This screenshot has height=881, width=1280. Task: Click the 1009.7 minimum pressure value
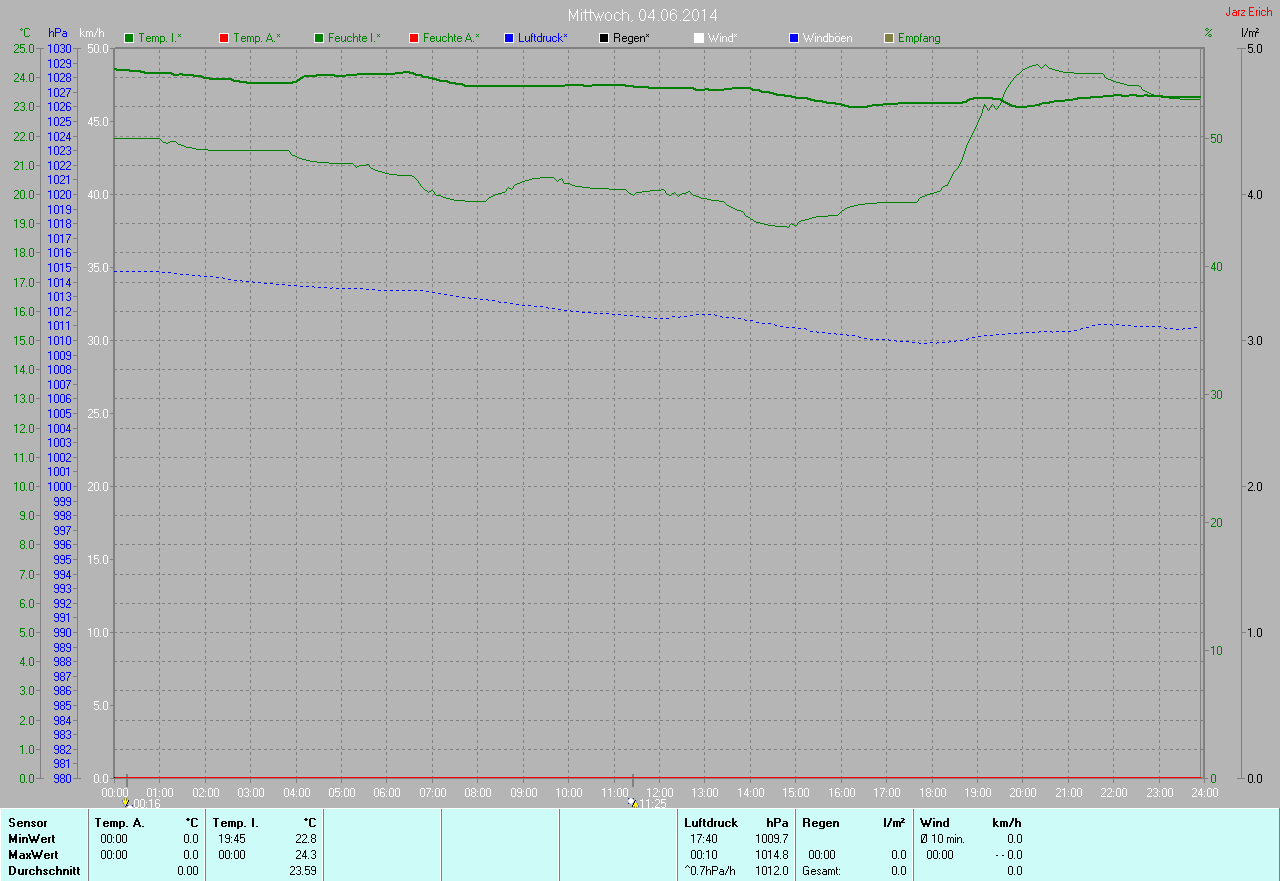pyautogui.click(x=770, y=839)
